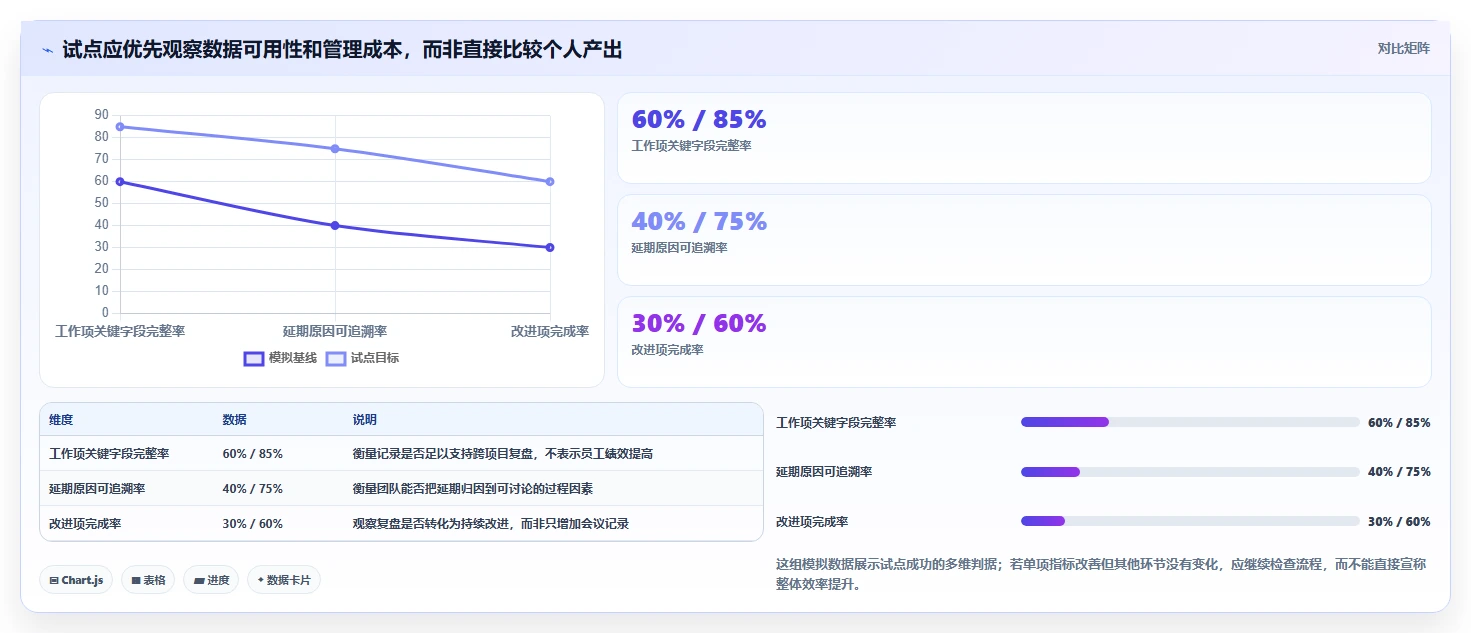Click the 40% / 75% data card
Viewport: 1471px width, 633px height.
point(1024,240)
